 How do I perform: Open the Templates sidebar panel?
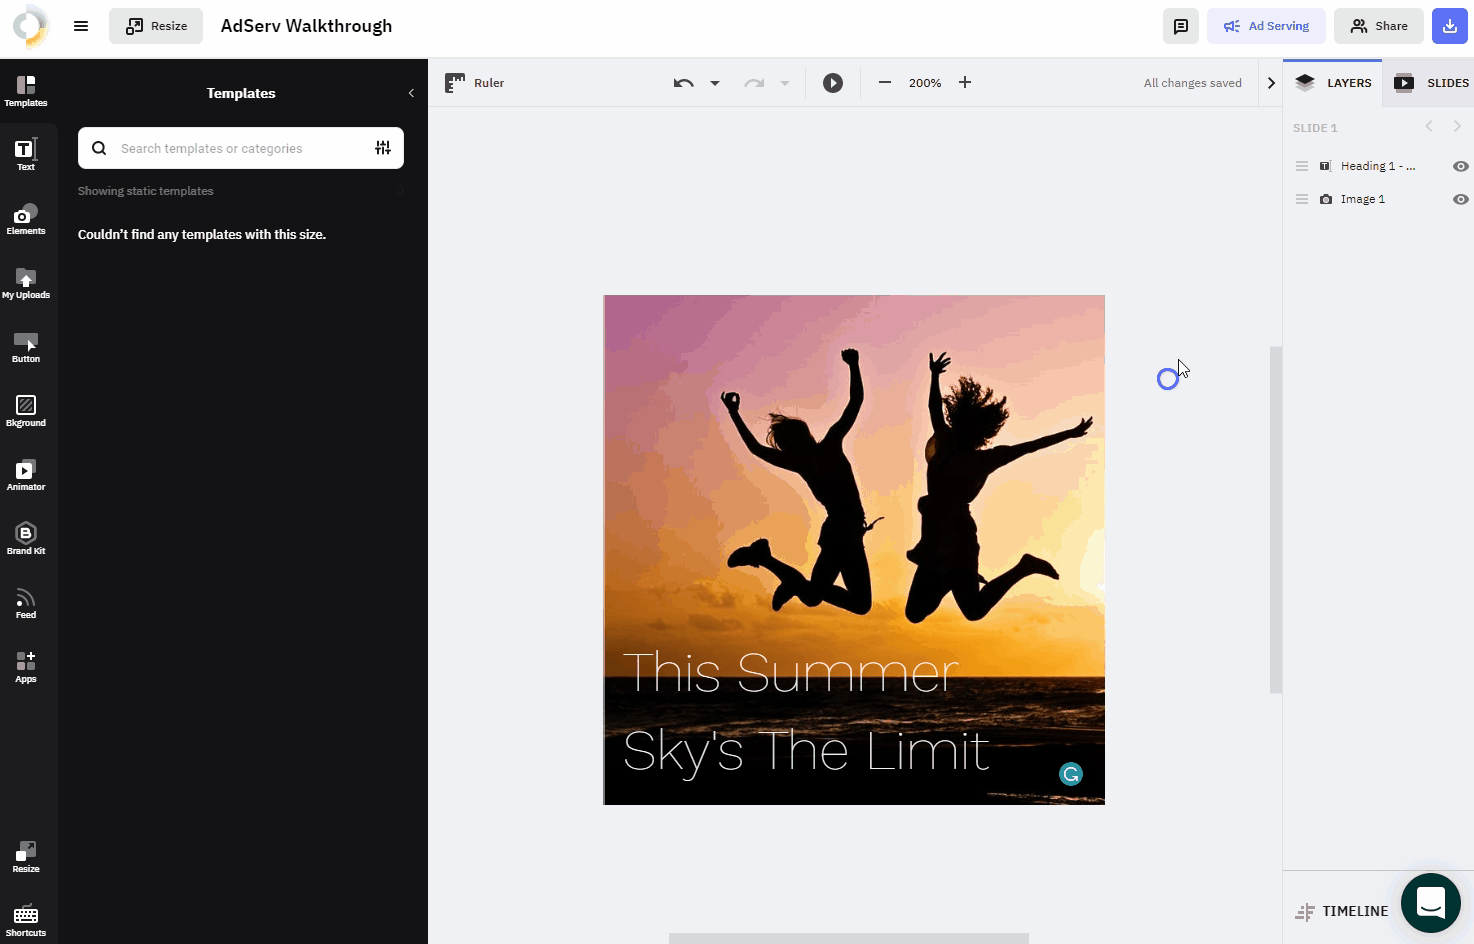click(26, 91)
